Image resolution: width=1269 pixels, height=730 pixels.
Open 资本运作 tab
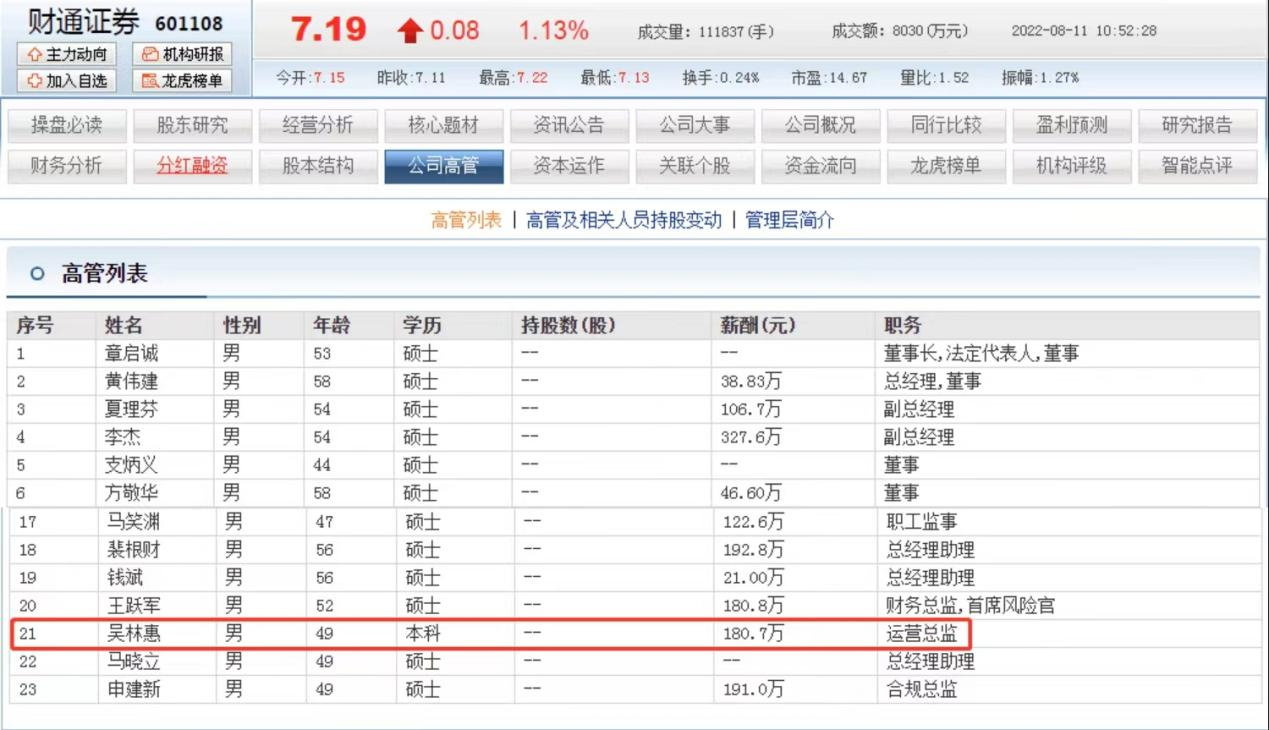(569, 166)
